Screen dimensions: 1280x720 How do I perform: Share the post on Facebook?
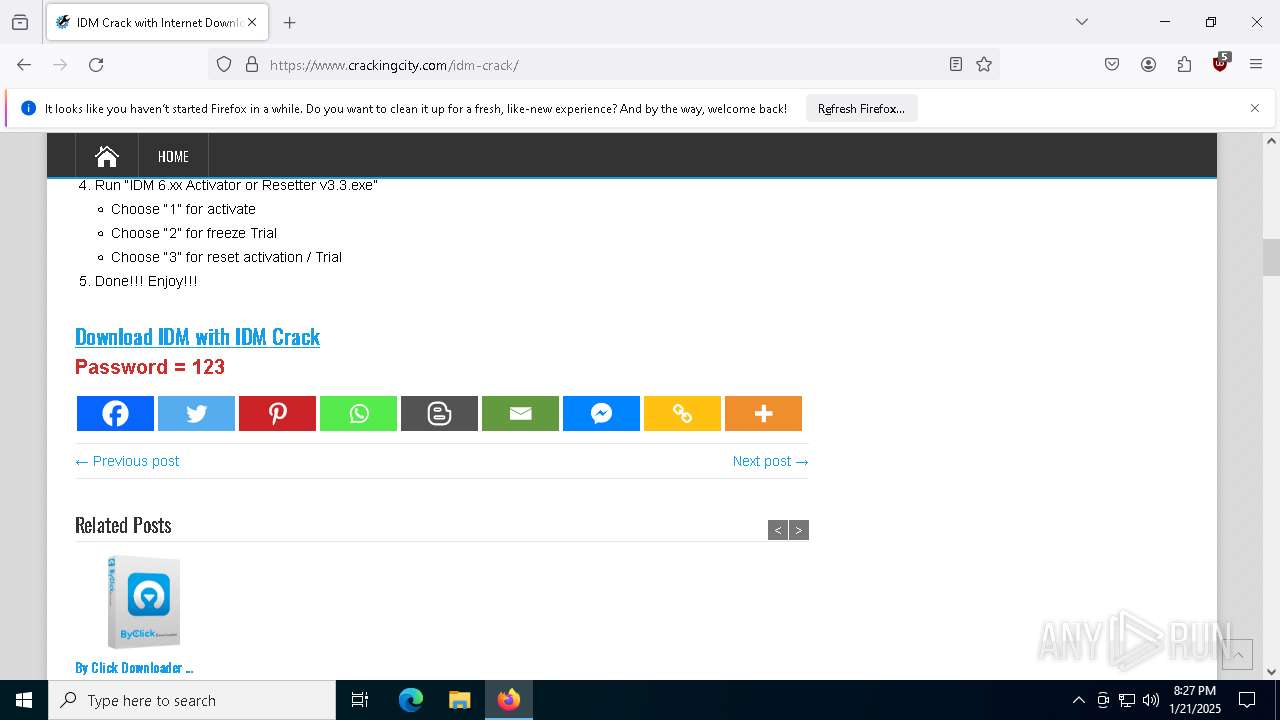pyautogui.click(x=115, y=414)
